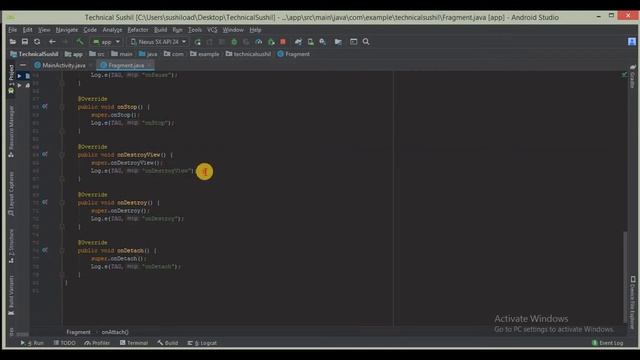Open the File menu
The height and width of the screenshot is (360, 640).
pos(12,30)
